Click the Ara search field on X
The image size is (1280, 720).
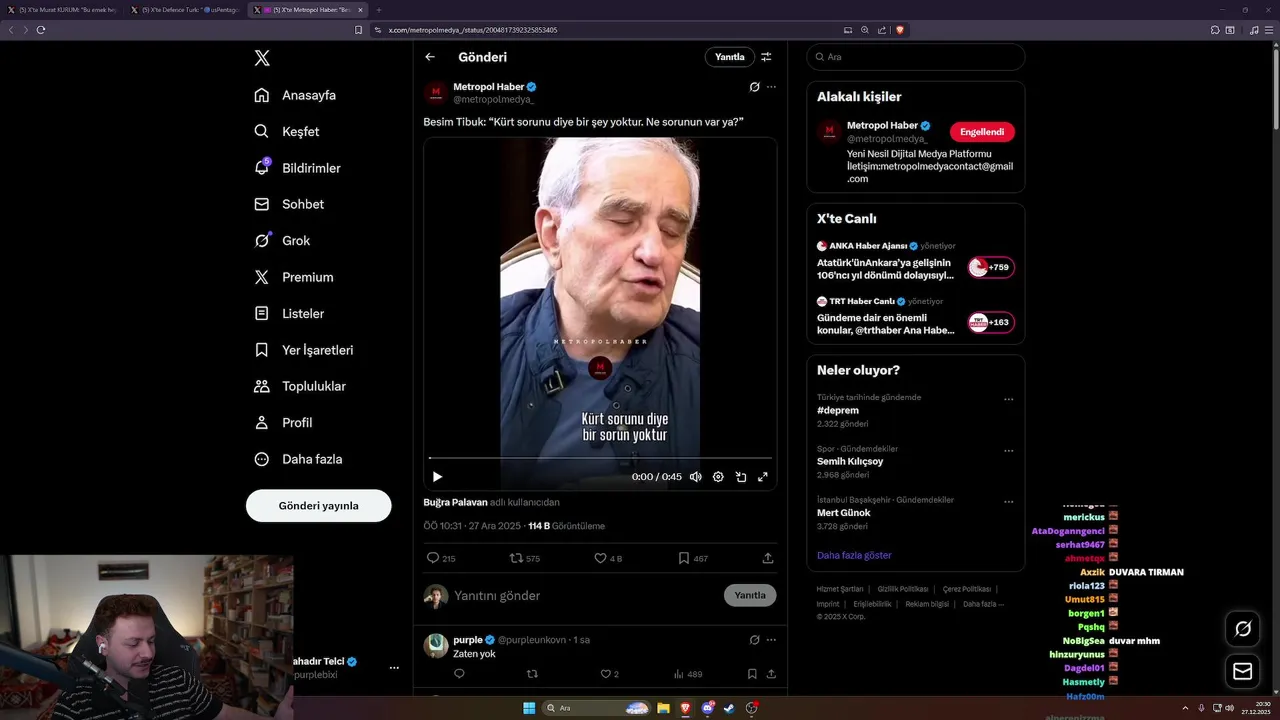tap(915, 57)
